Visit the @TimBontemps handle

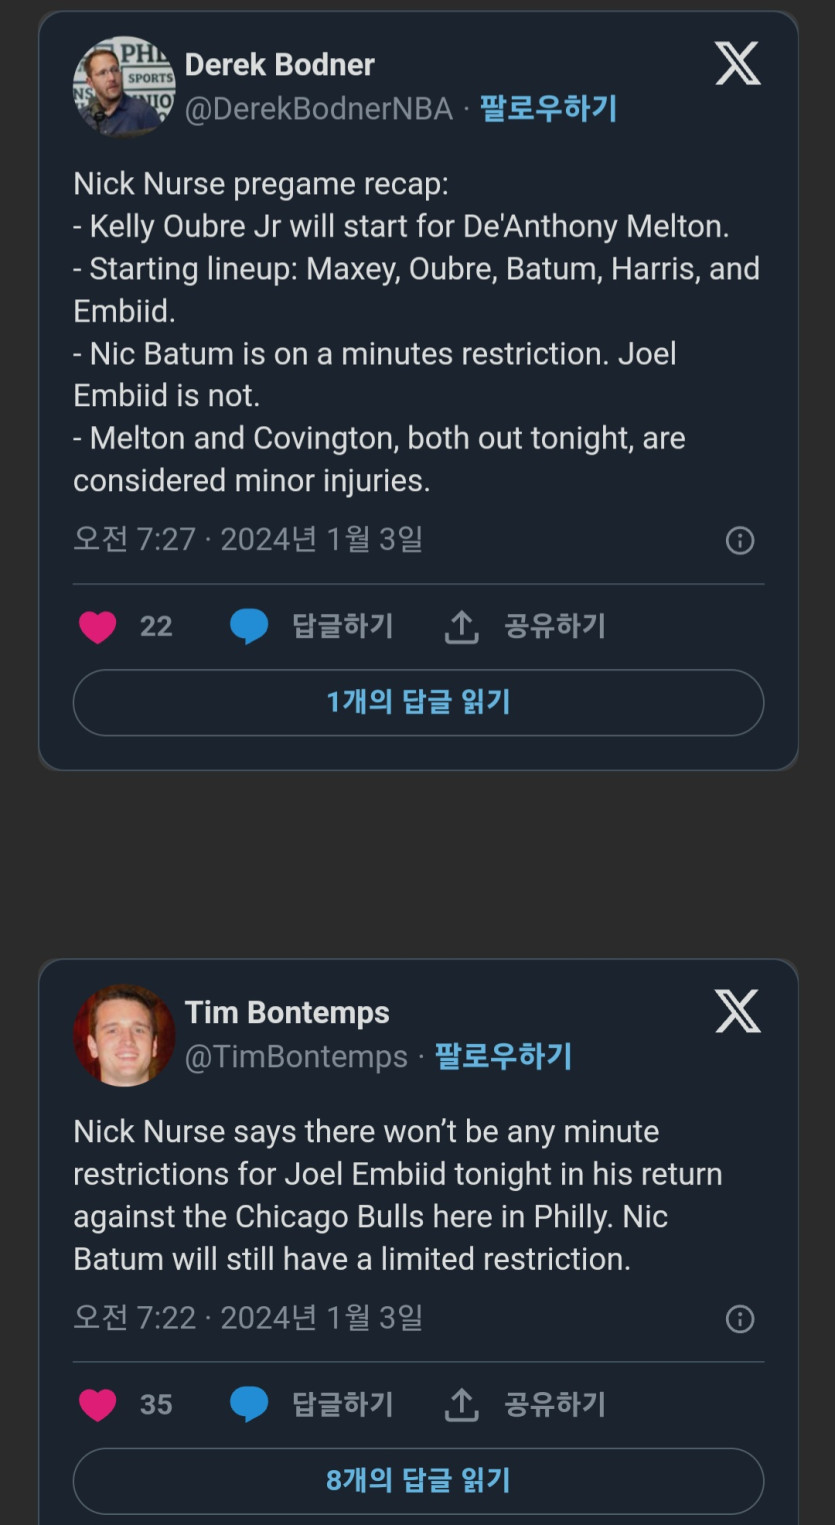pyautogui.click(x=296, y=1057)
